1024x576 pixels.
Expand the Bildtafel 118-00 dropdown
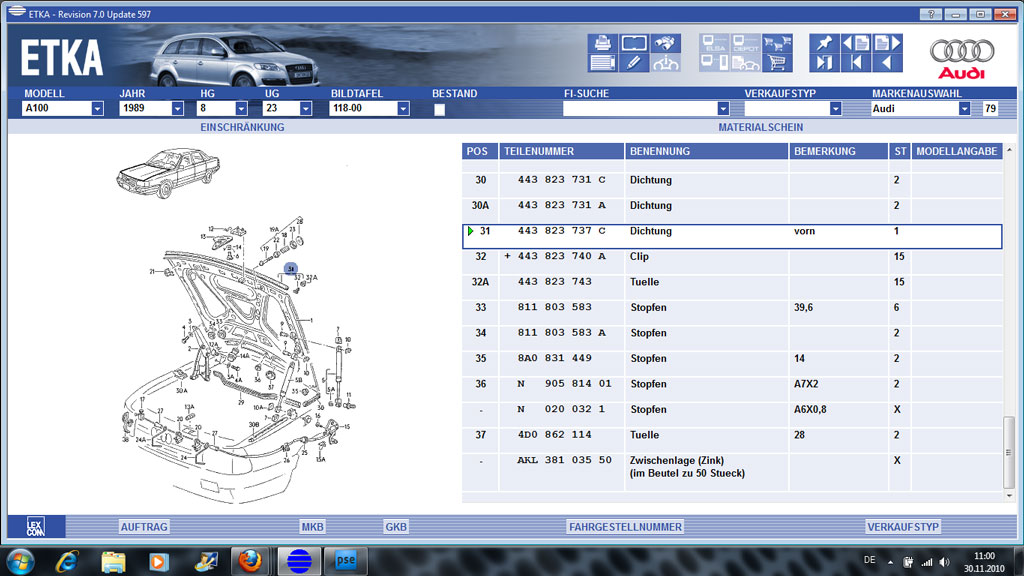click(403, 109)
